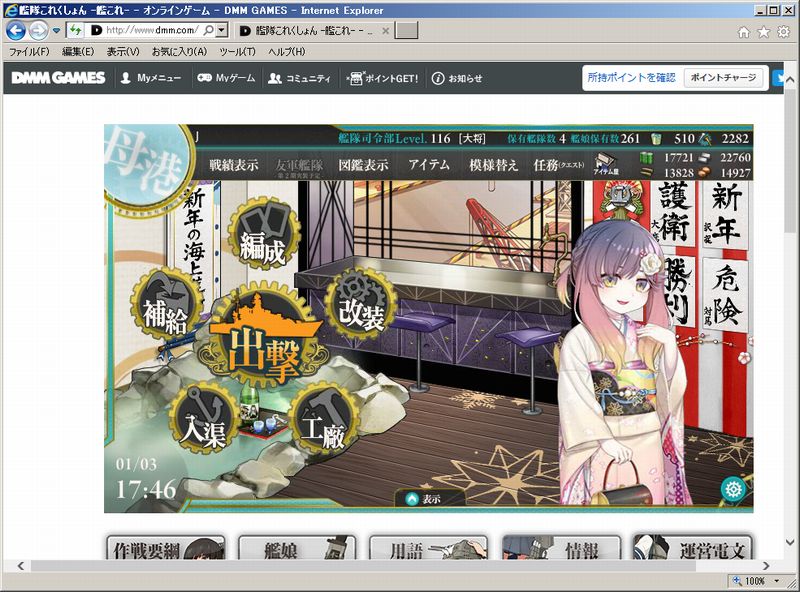The image size is (800, 592).
Task: Select 戦績表示 in the game menu
Action: 233,165
